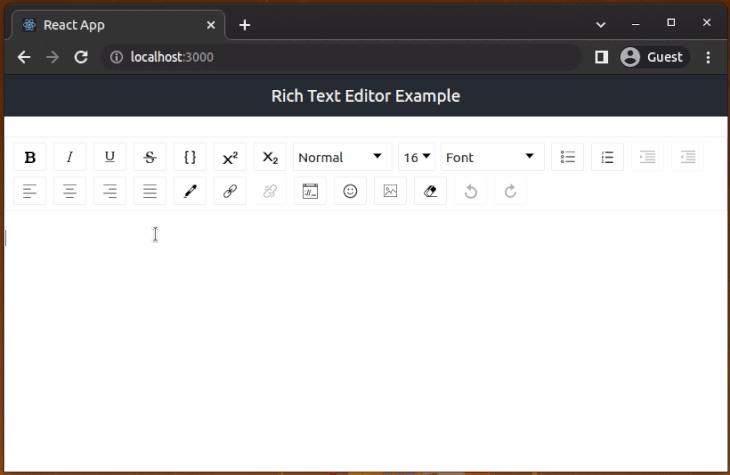
Task: Add a hyperlink with the link icon
Action: click(x=230, y=191)
